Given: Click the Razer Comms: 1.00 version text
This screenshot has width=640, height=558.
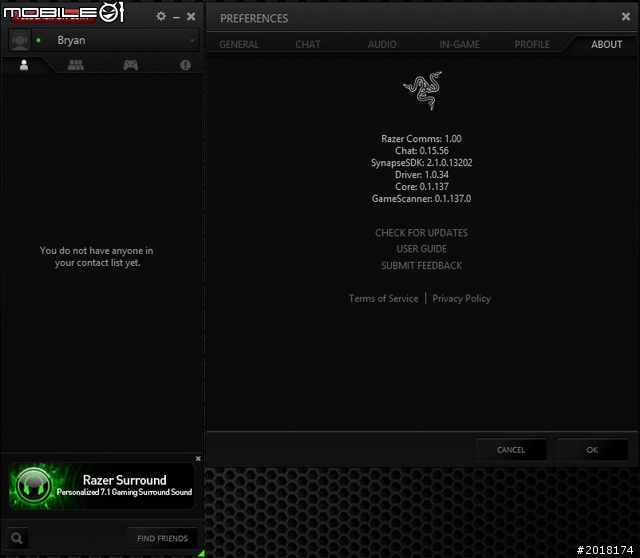Looking at the screenshot, I should (x=421, y=139).
